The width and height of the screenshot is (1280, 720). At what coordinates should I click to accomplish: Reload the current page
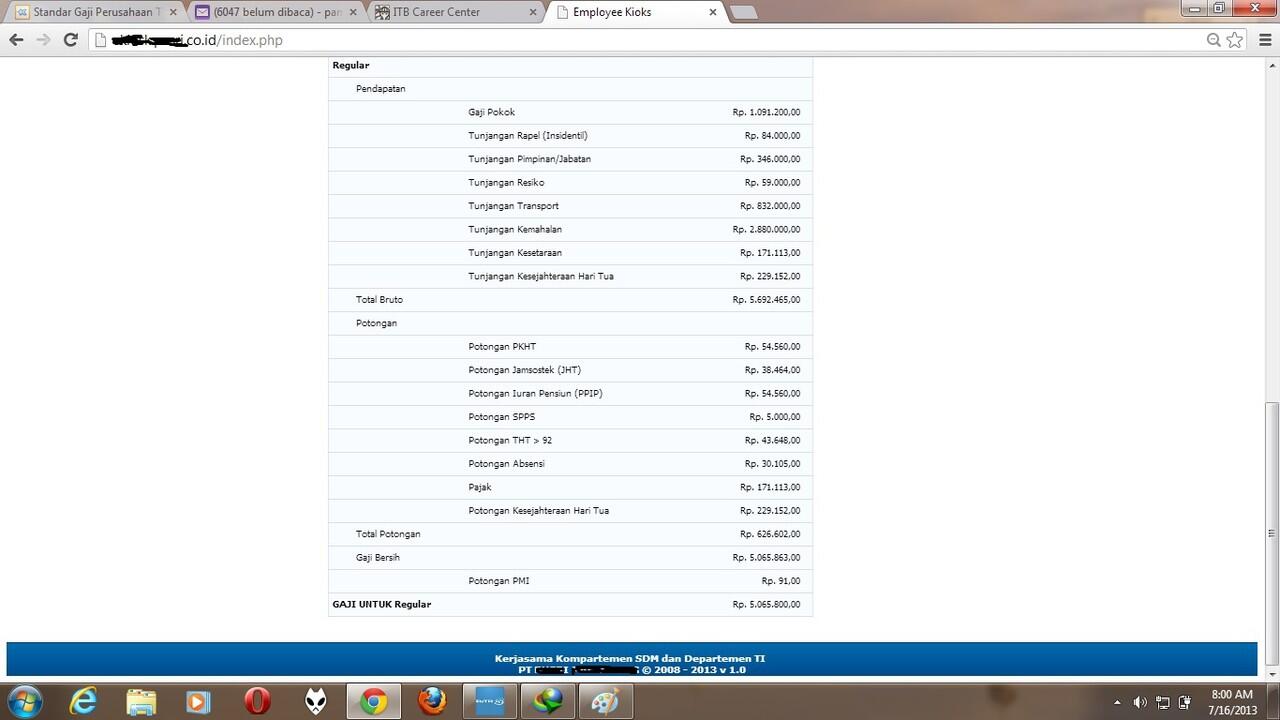(x=70, y=40)
